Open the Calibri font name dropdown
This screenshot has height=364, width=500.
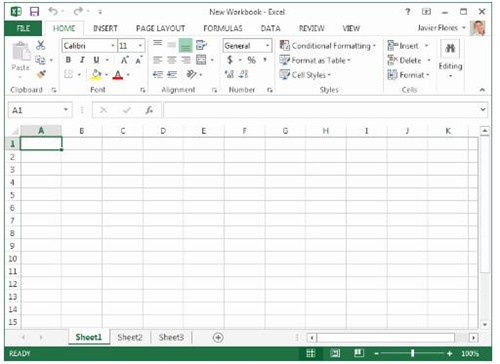[113, 46]
